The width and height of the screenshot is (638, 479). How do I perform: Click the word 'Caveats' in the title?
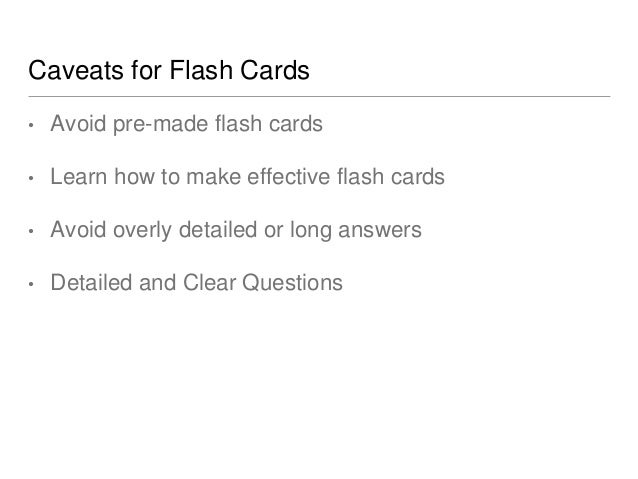(x=76, y=70)
